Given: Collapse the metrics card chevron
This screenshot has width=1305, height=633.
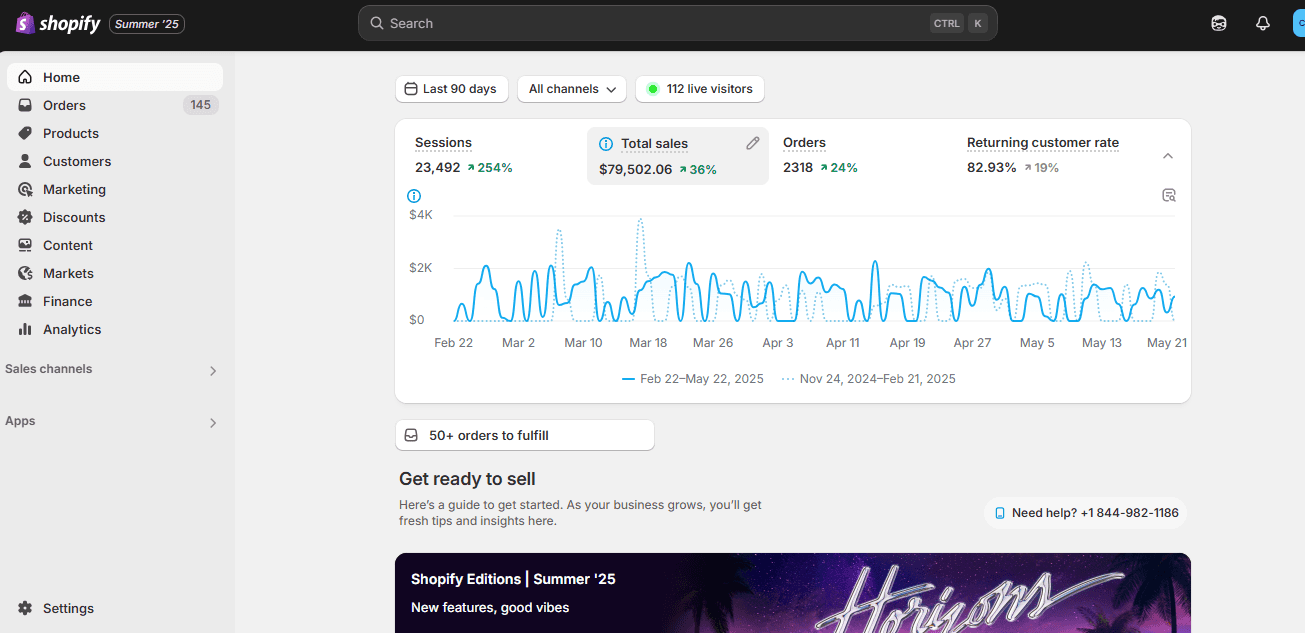Looking at the screenshot, I should 1168,156.
